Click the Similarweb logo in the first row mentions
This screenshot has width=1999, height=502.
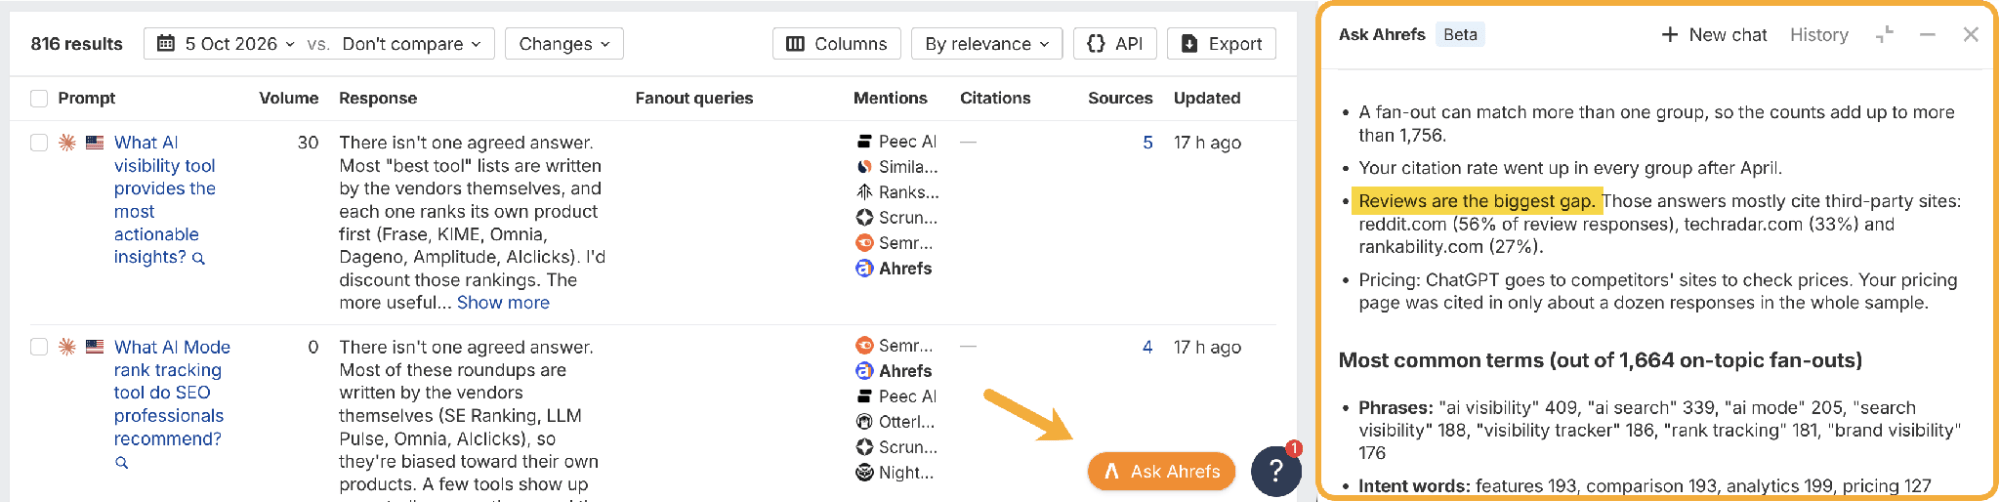coord(864,167)
